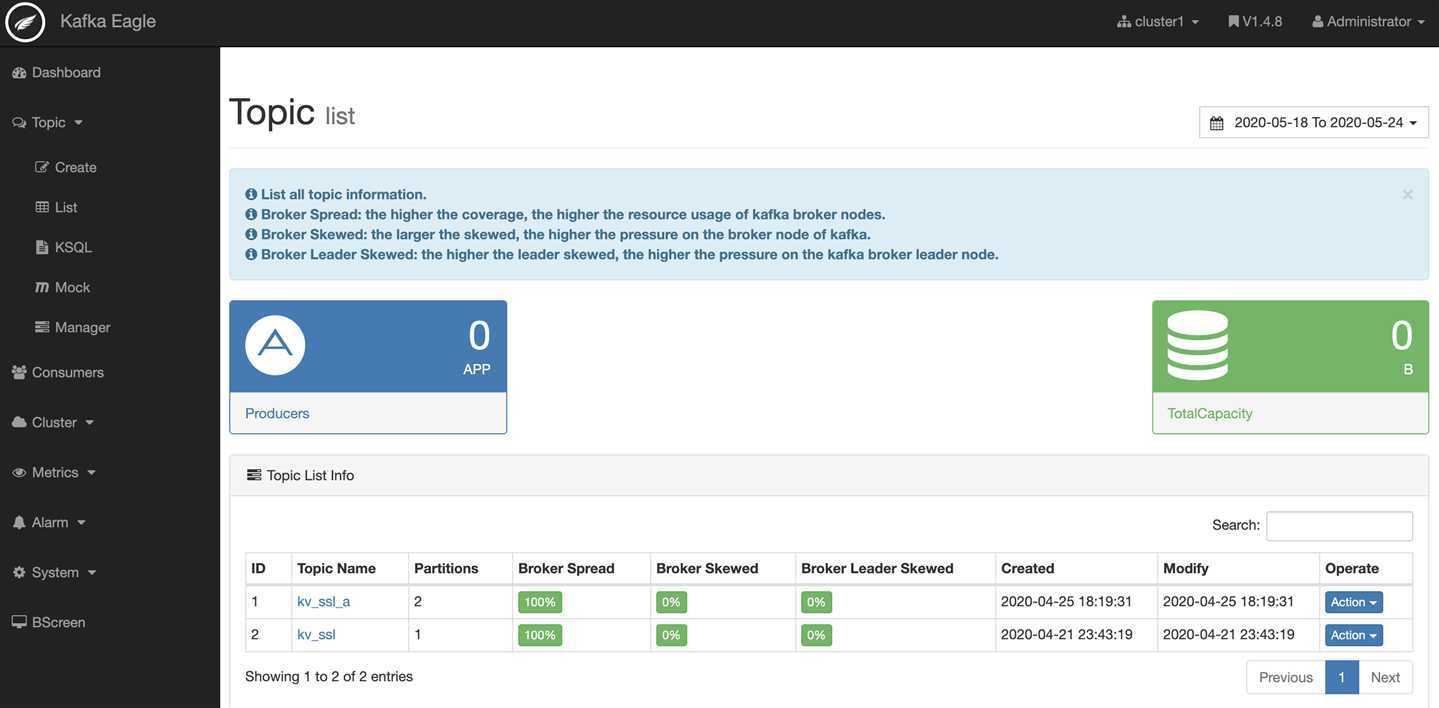Select page 1 in pagination
Screen dimensions: 1439x708
click(1342, 677)
